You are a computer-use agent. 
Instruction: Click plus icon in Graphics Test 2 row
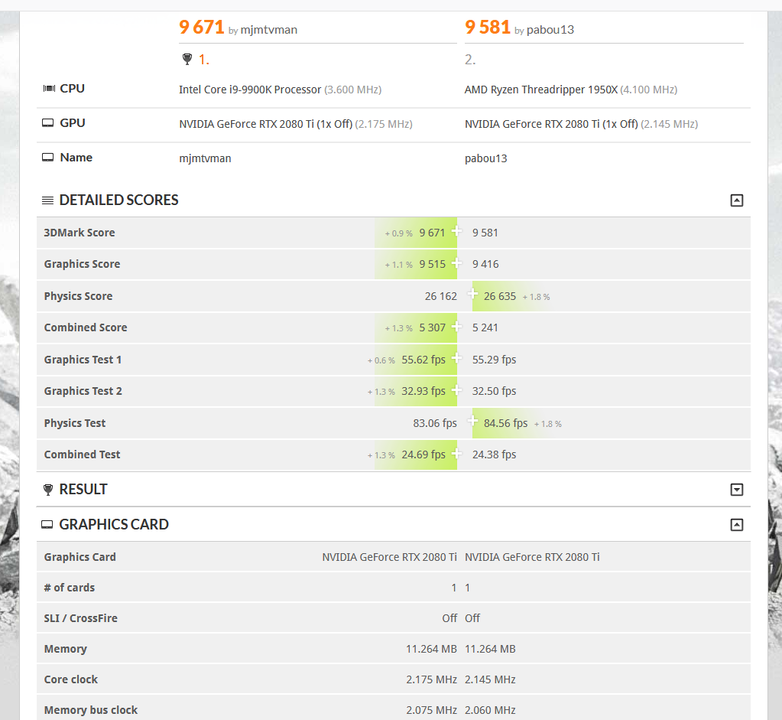[x=456, y=390]
